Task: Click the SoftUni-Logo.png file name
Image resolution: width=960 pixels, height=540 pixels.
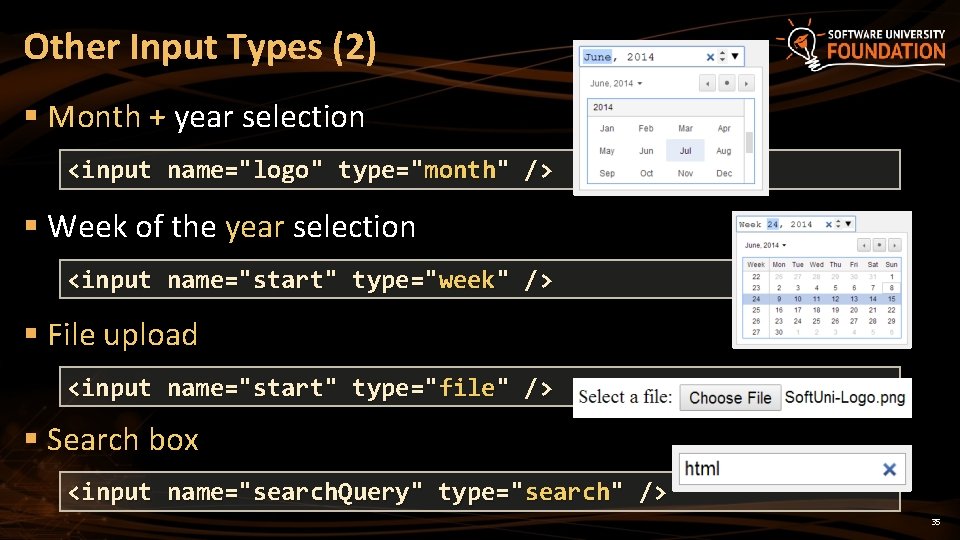Action: point(845,397)
